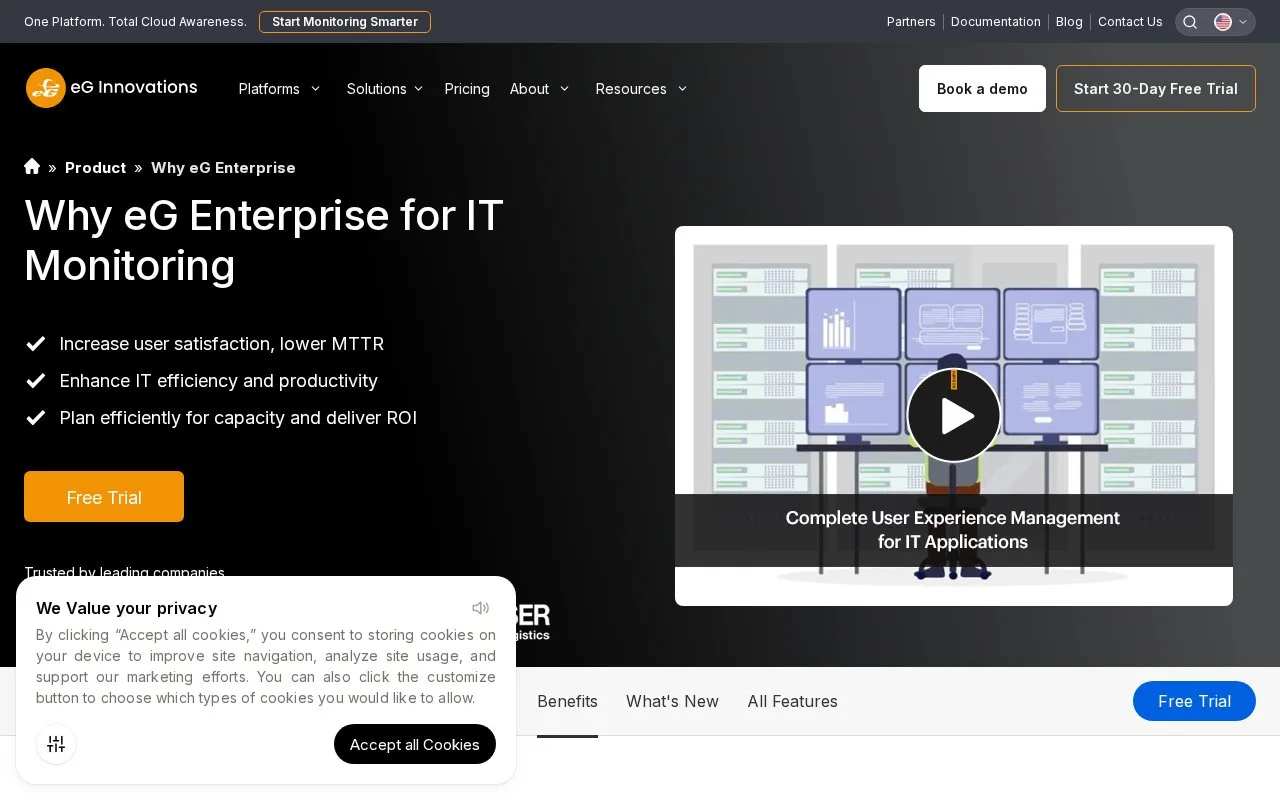
Task: Click 'Enhance IT efficiency and productivity' text
Action: click(219, 381)
